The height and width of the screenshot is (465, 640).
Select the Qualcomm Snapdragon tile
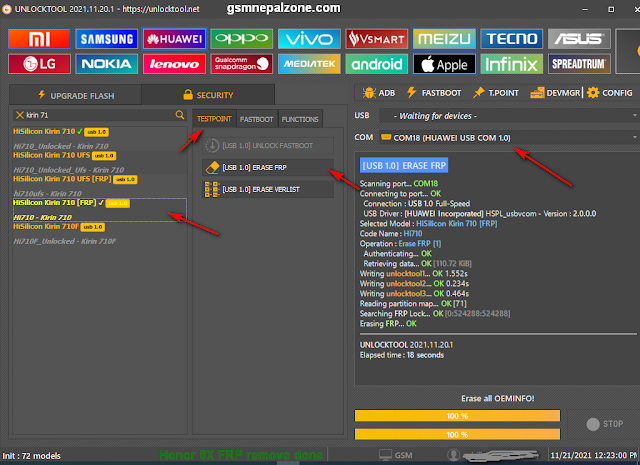point(242,64)
